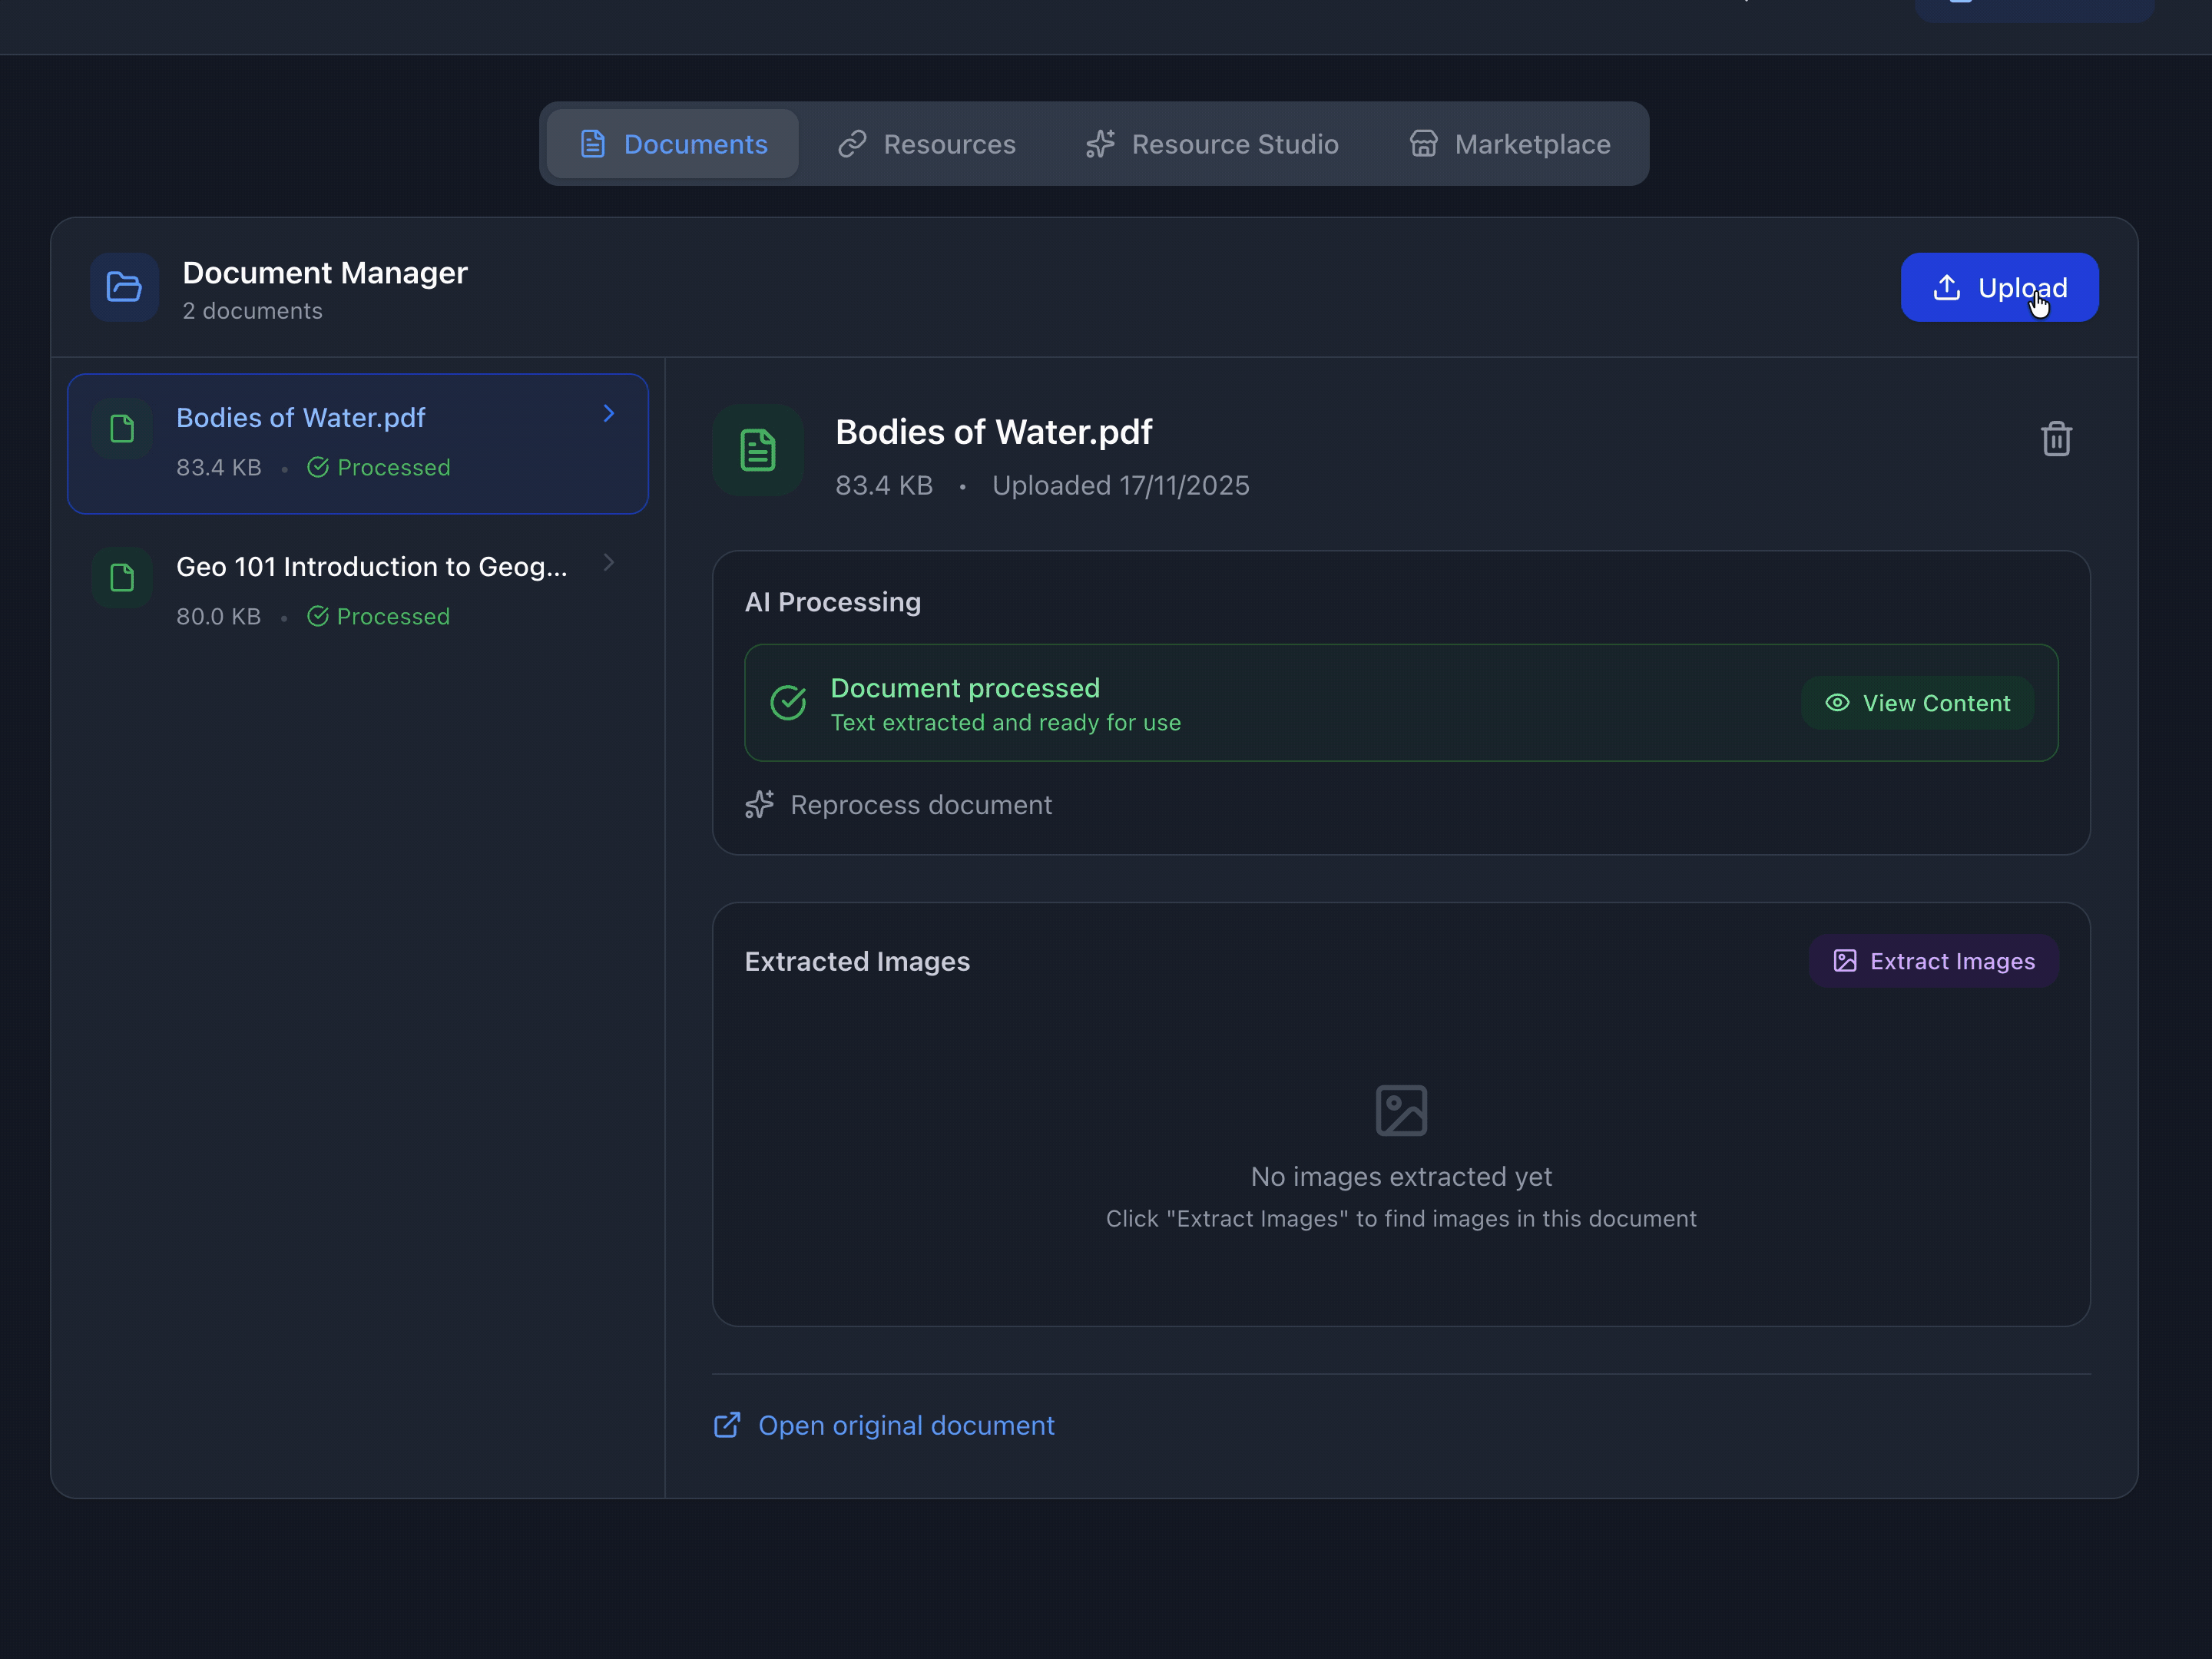The height and width of the screenshot is (1659, 2212).
Task: Click the green file icon beside the Bodies of Water header
Action: tap(757, 450)
